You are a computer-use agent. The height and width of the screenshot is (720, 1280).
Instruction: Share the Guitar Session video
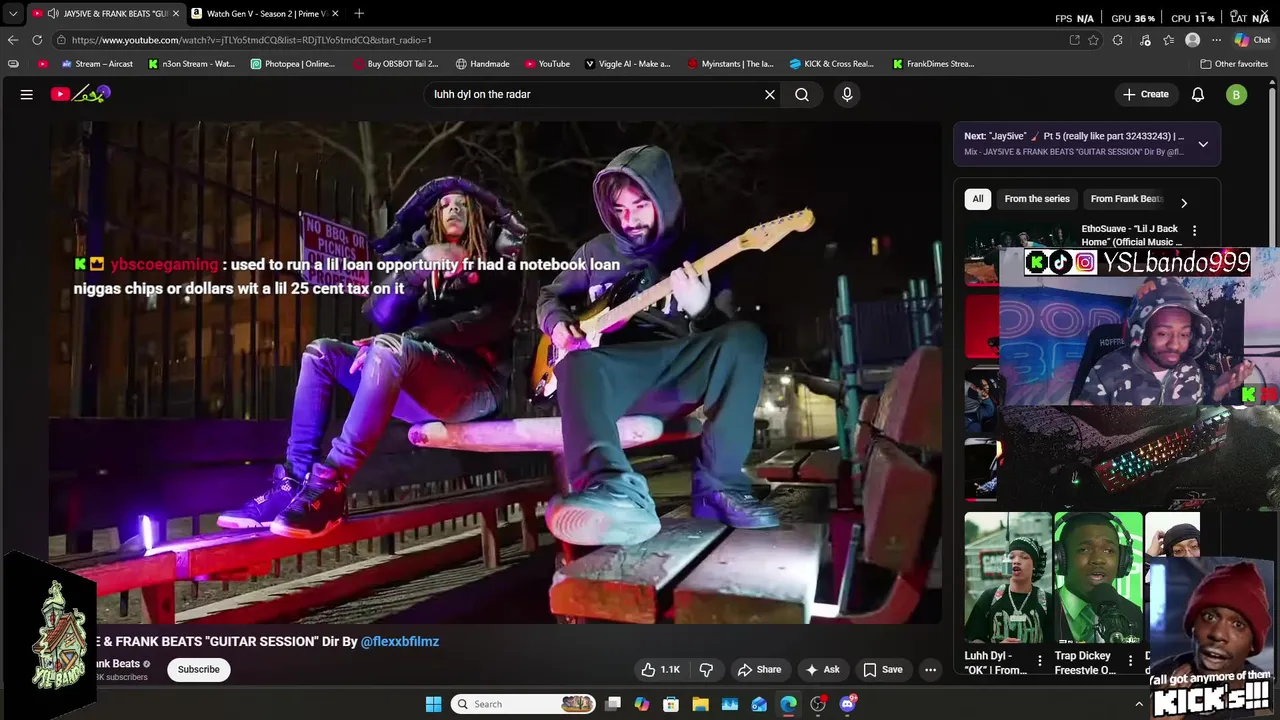pyautogui.click(x=759, y=669)
